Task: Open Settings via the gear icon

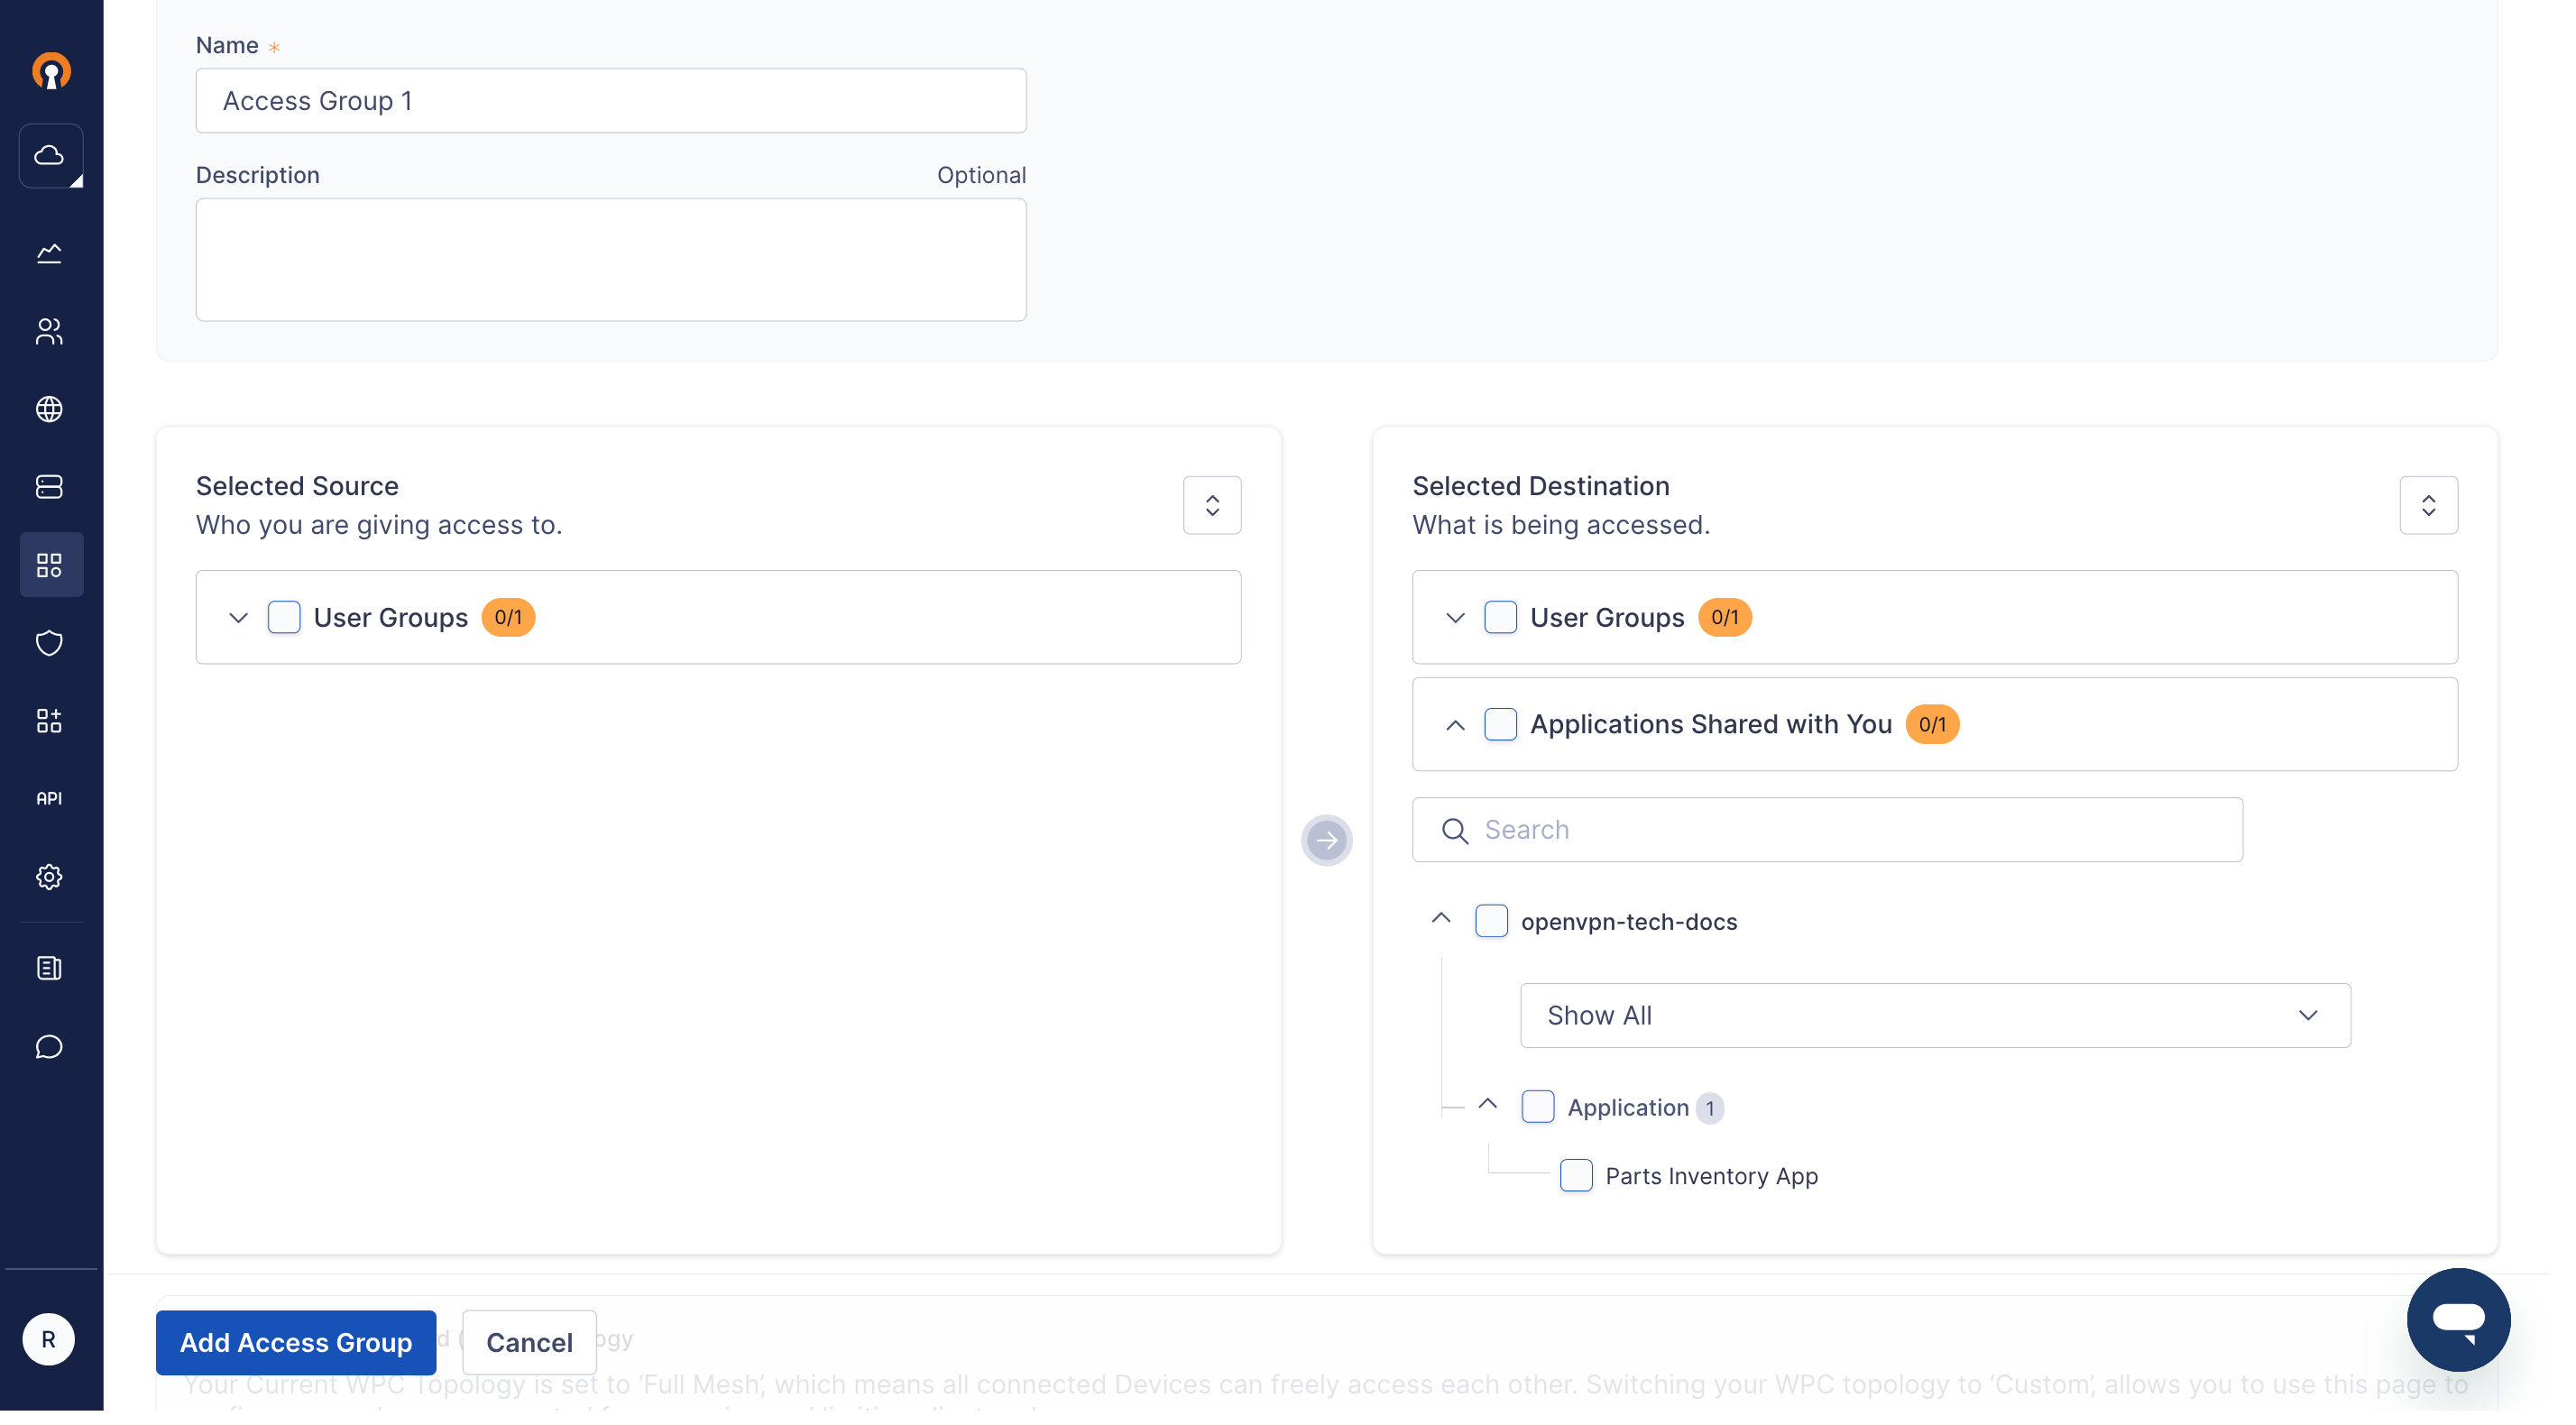Action: [49, 877]
